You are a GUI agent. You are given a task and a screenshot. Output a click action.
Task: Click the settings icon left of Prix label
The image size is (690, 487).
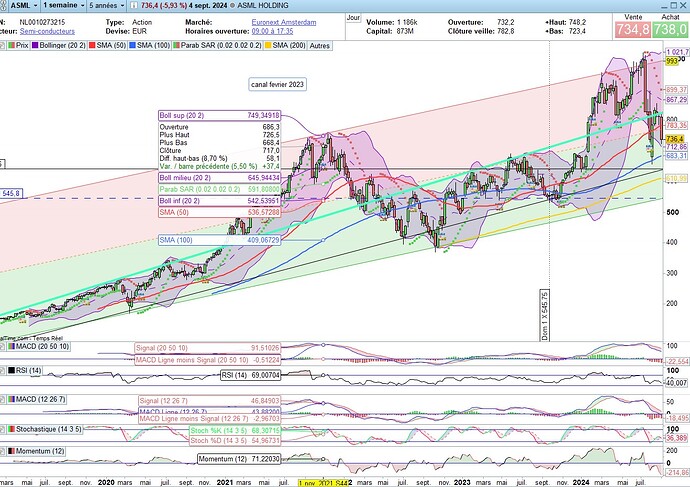click(x=3, y=45)
